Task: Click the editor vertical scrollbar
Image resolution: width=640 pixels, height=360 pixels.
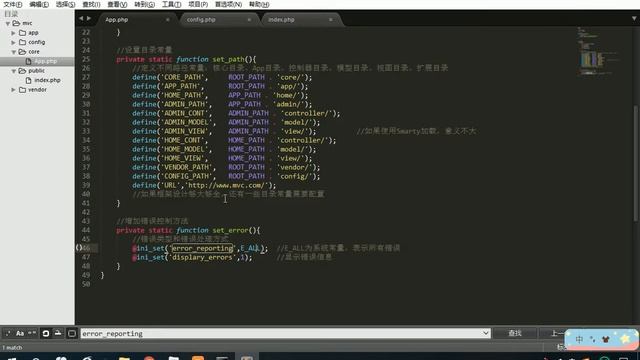Action: click(636, 163)
